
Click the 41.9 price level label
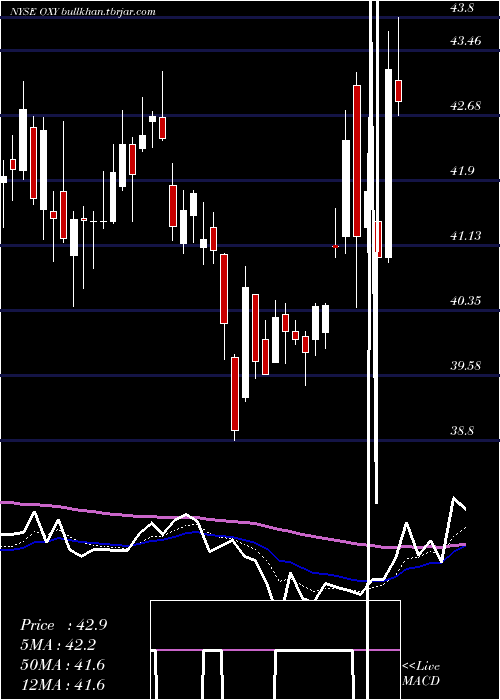(461, 171)
